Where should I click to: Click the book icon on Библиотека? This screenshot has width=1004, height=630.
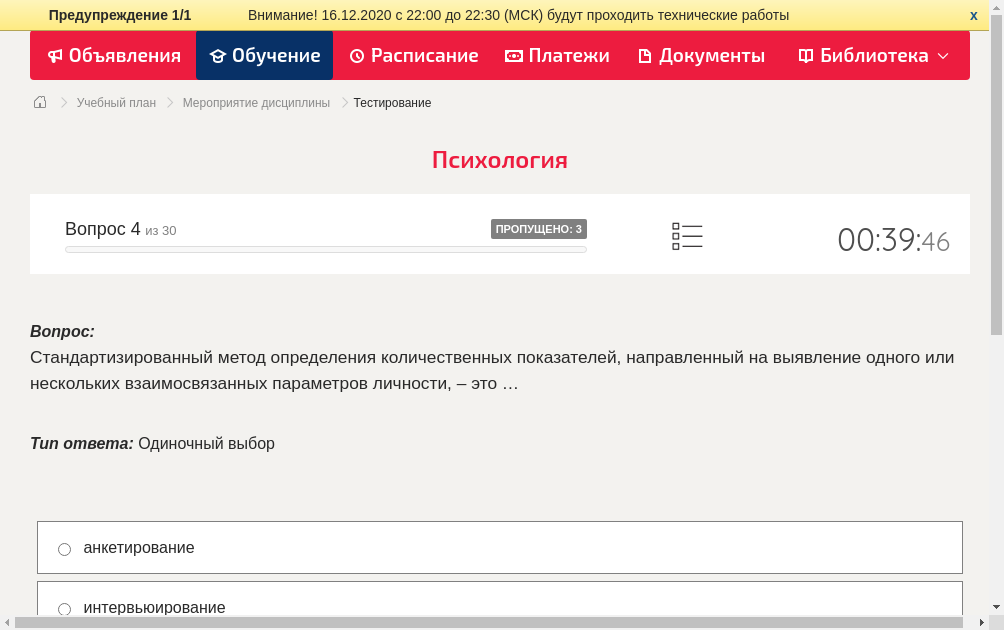tap(806, 56)
